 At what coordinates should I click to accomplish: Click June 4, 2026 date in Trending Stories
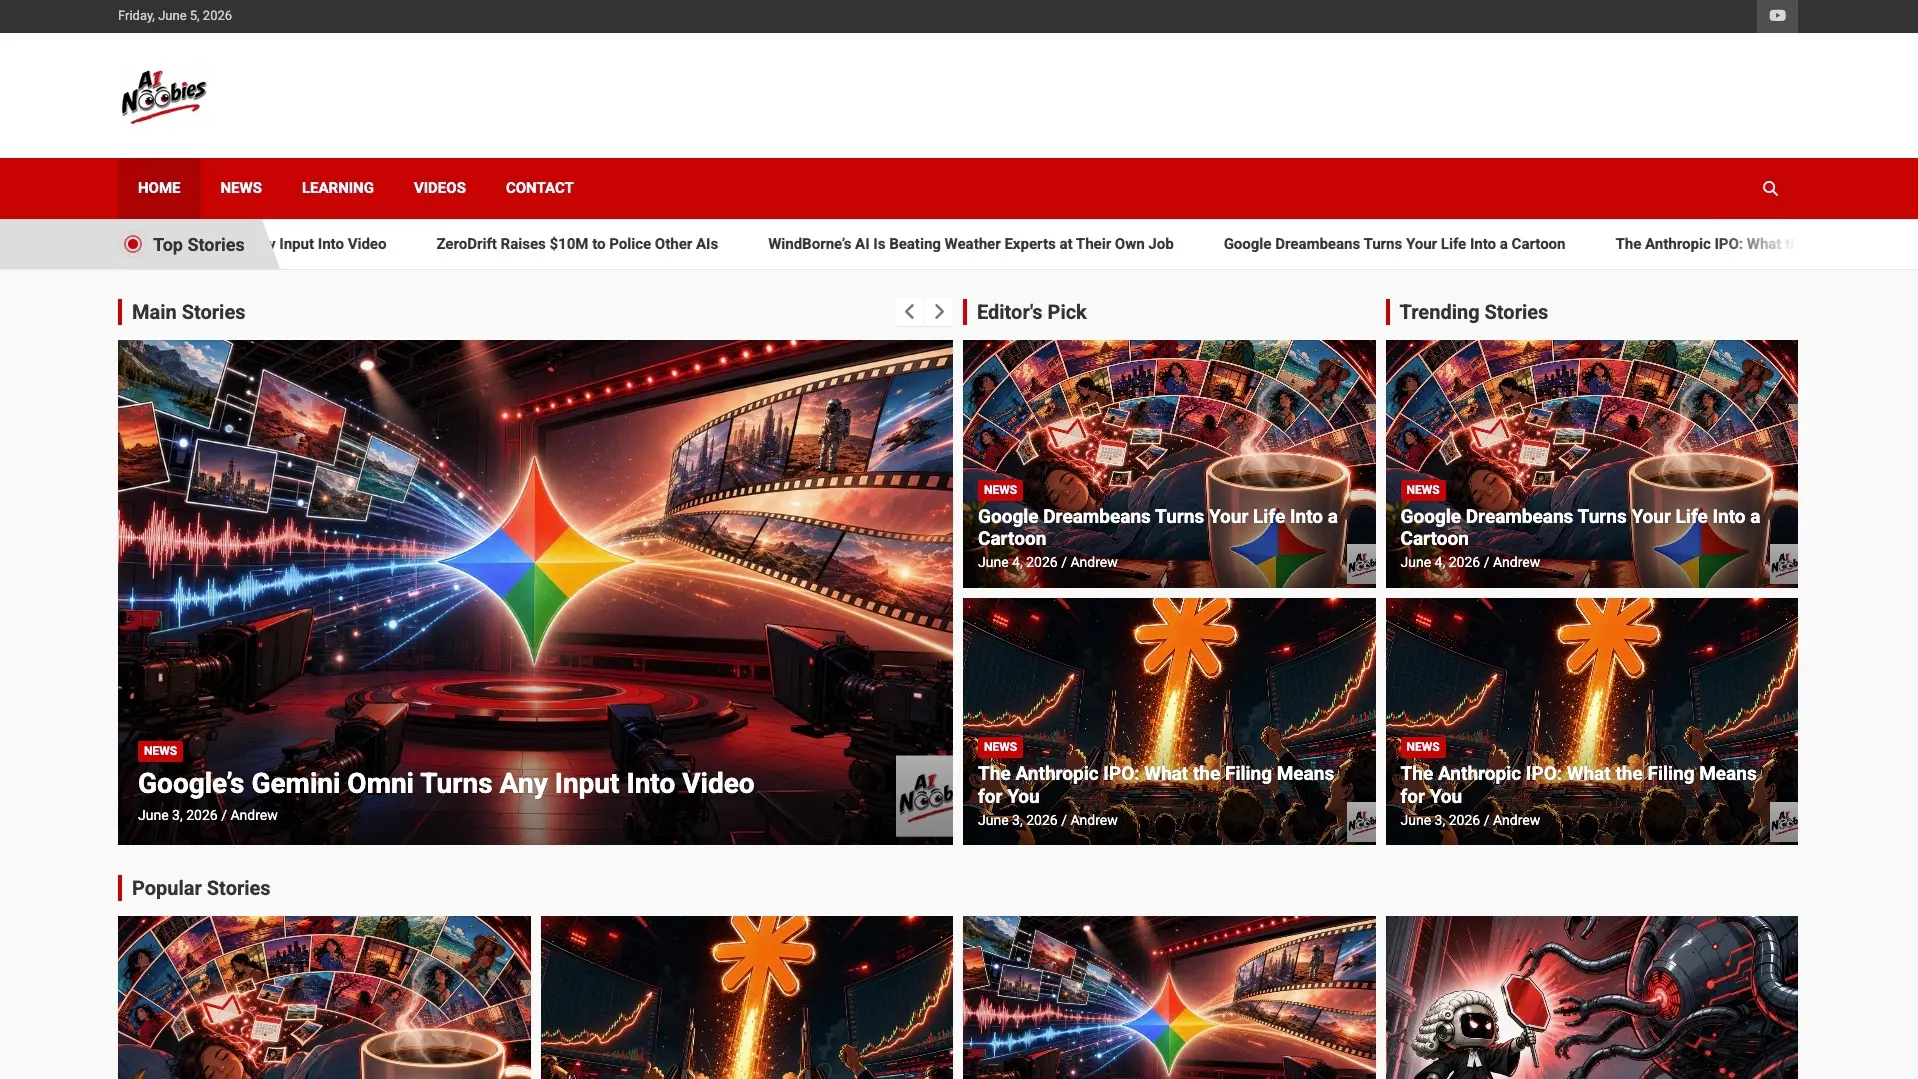pos(1440,562)
